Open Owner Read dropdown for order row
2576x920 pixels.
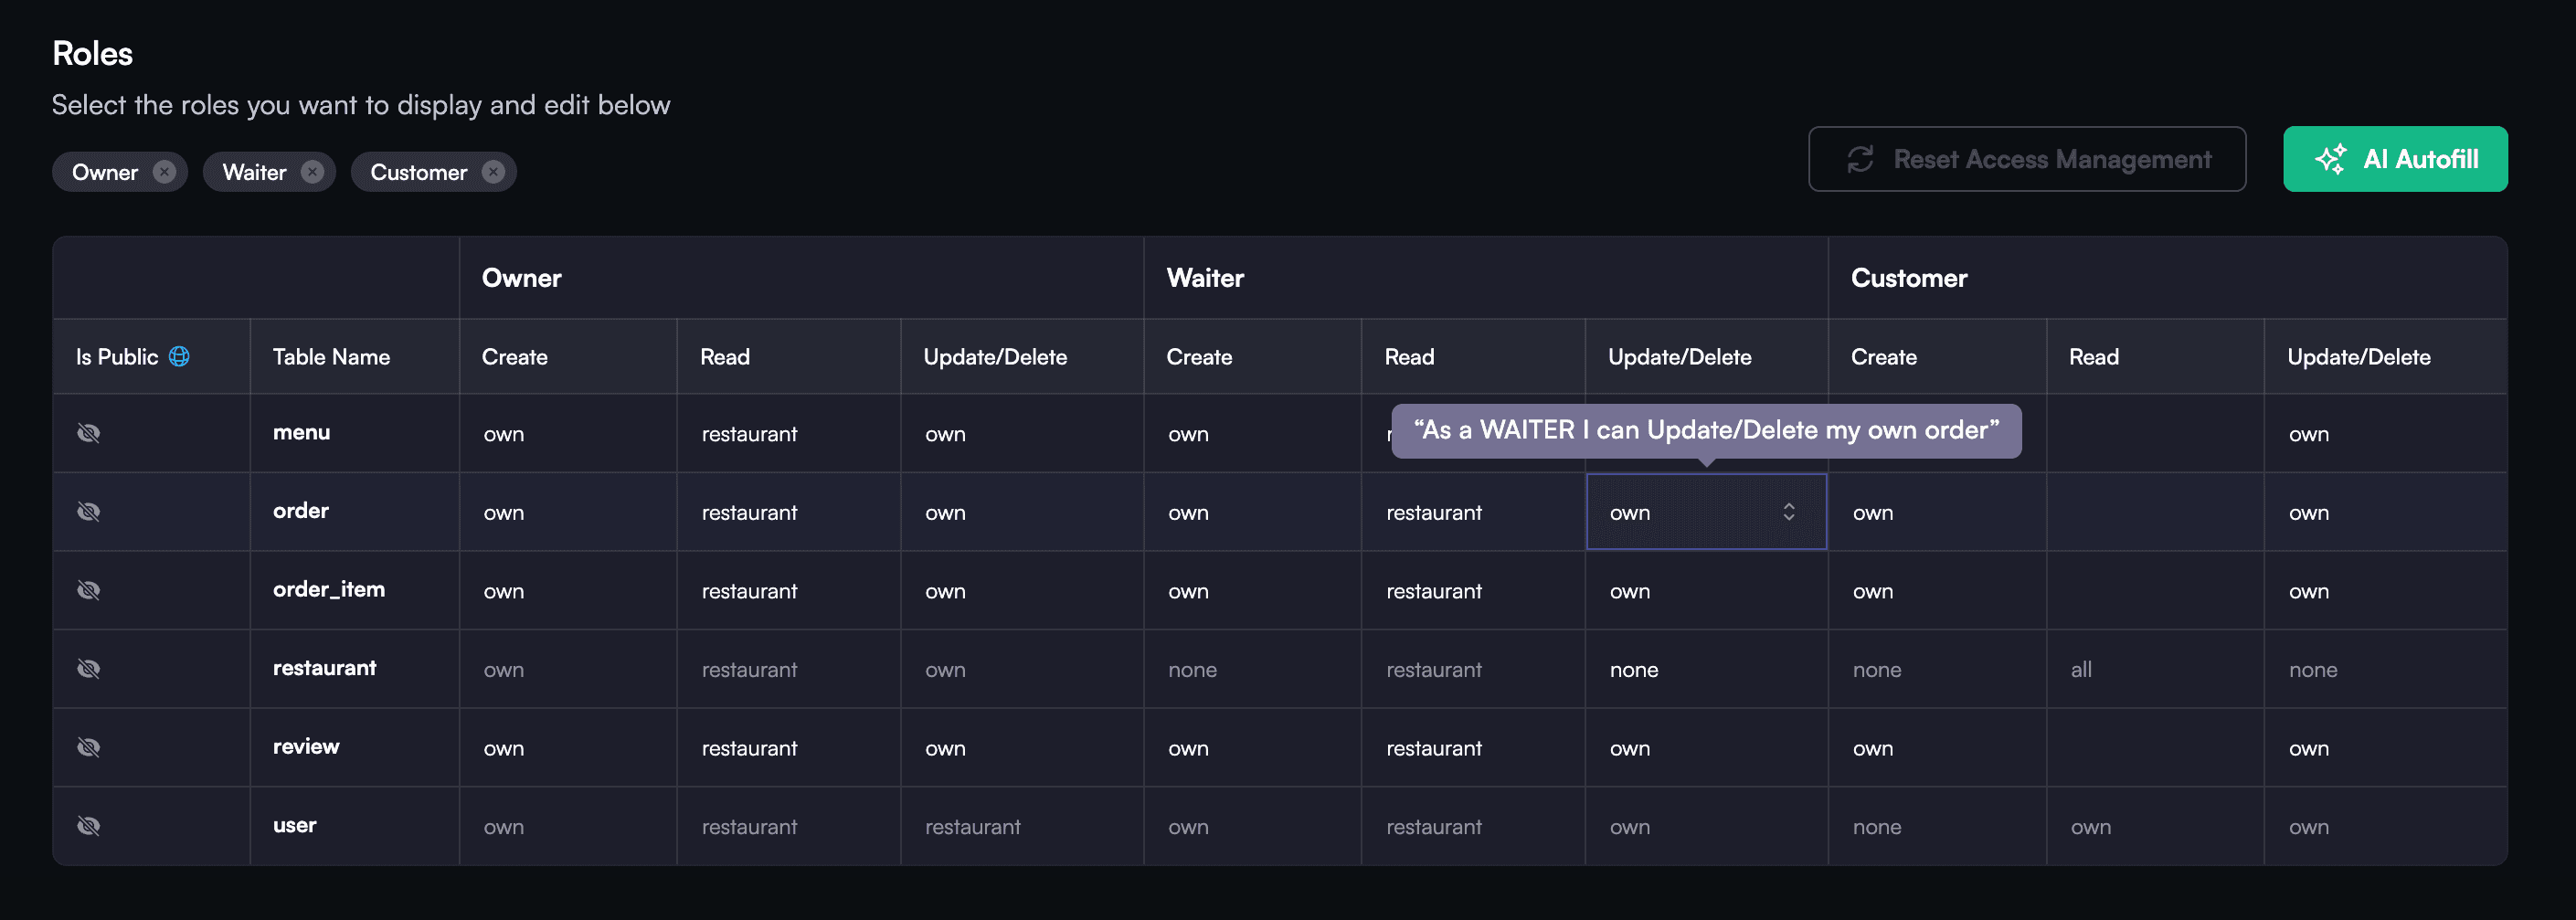[789, 512]
